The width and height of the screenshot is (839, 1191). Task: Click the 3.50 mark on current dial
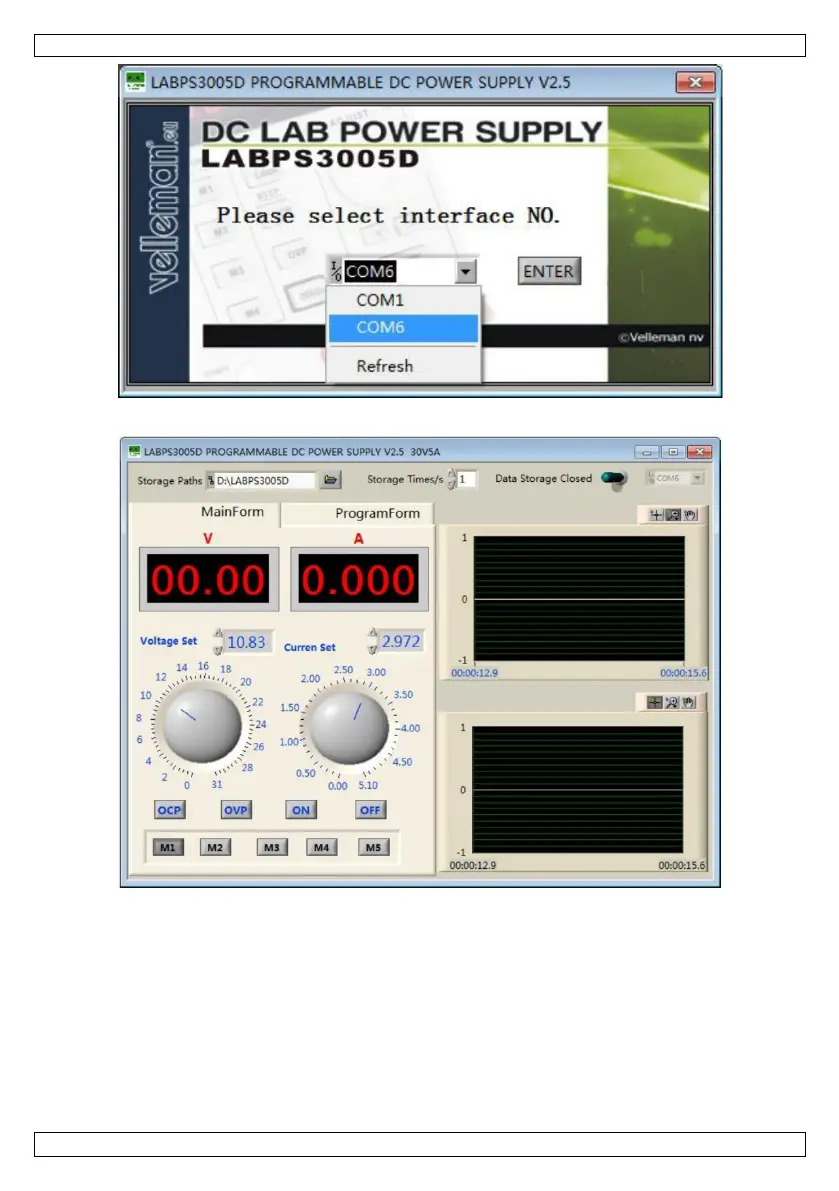pos(403,694)
